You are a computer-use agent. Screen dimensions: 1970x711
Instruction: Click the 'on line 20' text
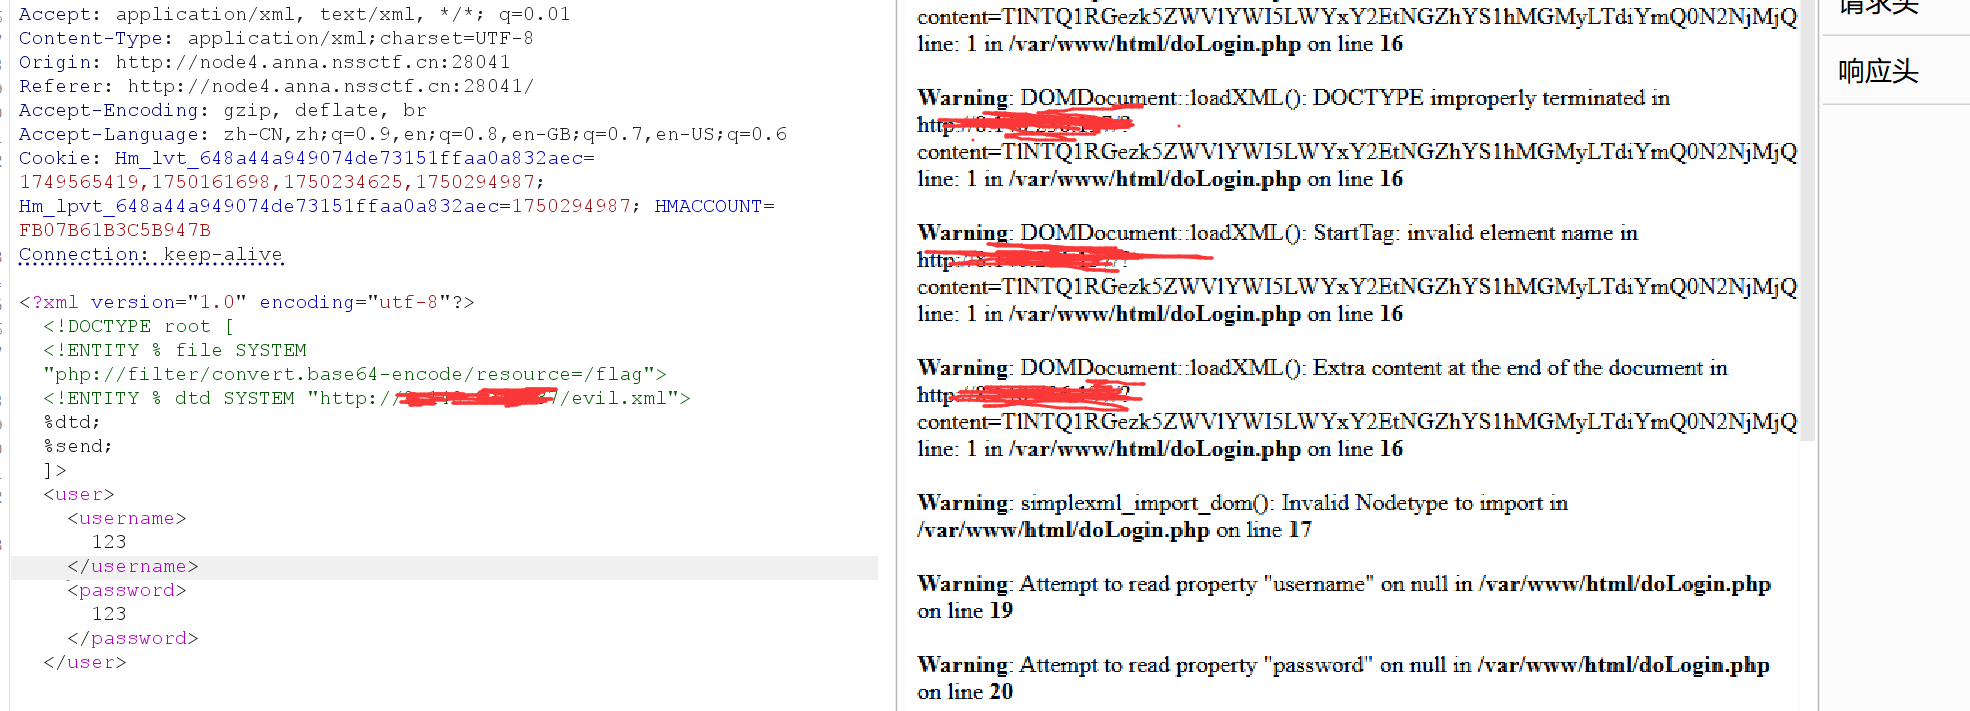[965, 692]
